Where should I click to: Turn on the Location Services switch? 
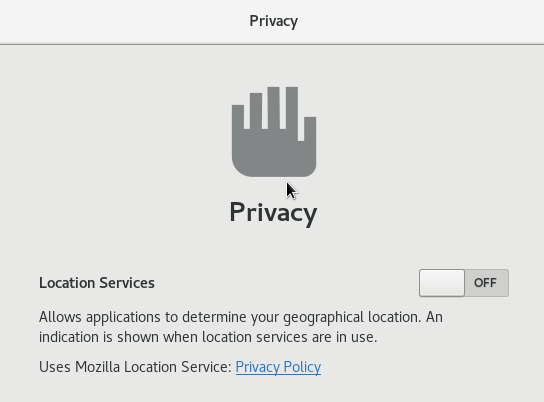[464, 283]
